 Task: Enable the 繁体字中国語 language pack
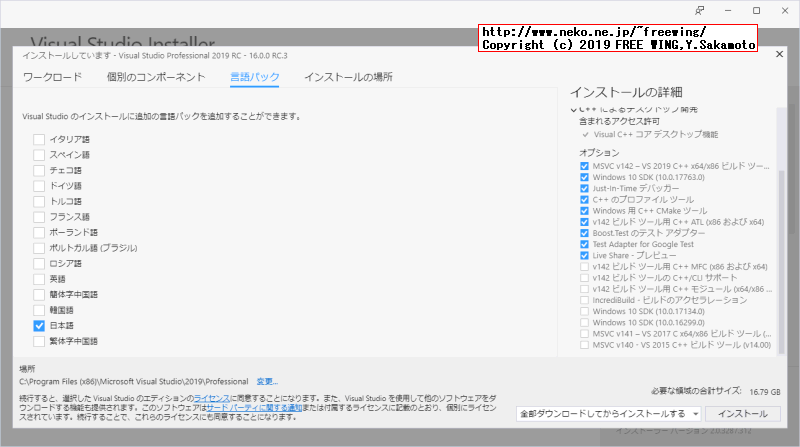39,341
